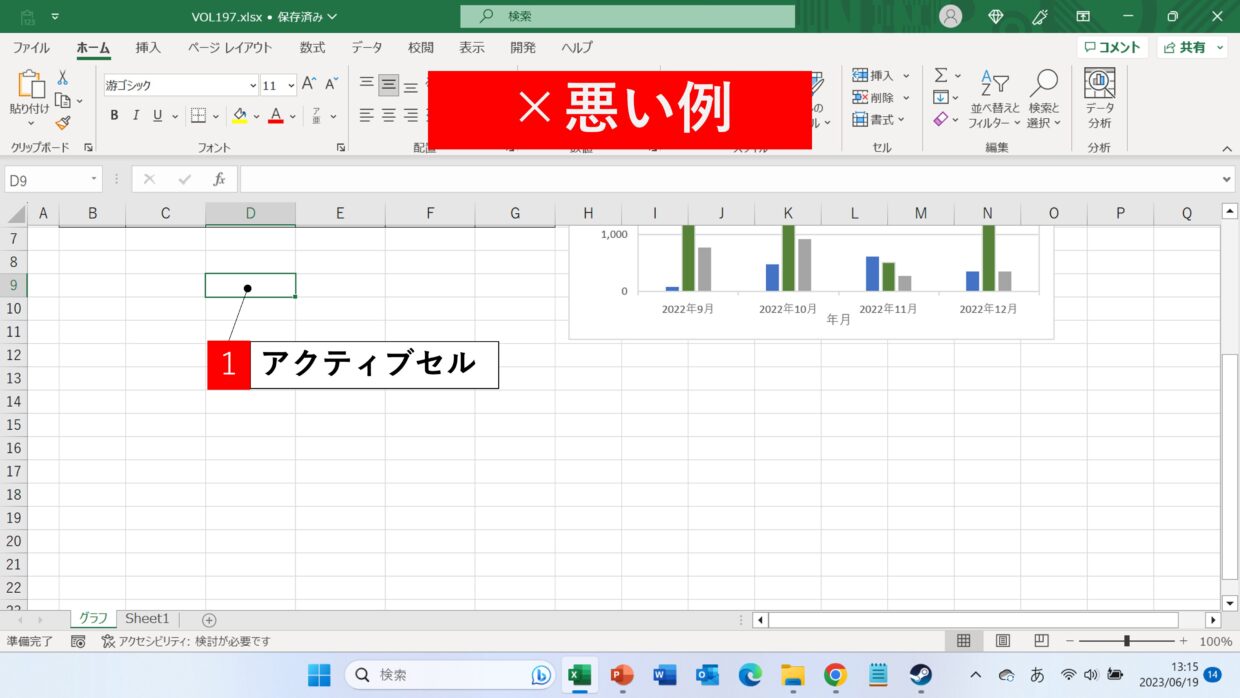1240x698 pixels.
Task: Select the Format Painter brush icon
Action: [62, 123]
